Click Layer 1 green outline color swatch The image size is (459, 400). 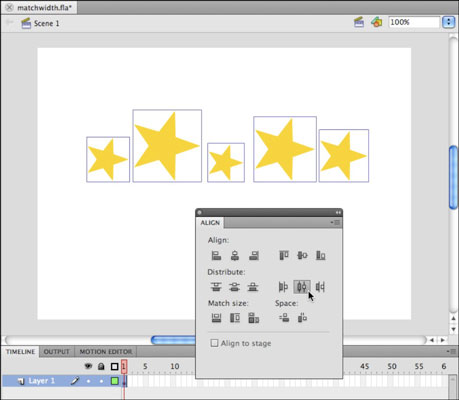tap(115, 381)
